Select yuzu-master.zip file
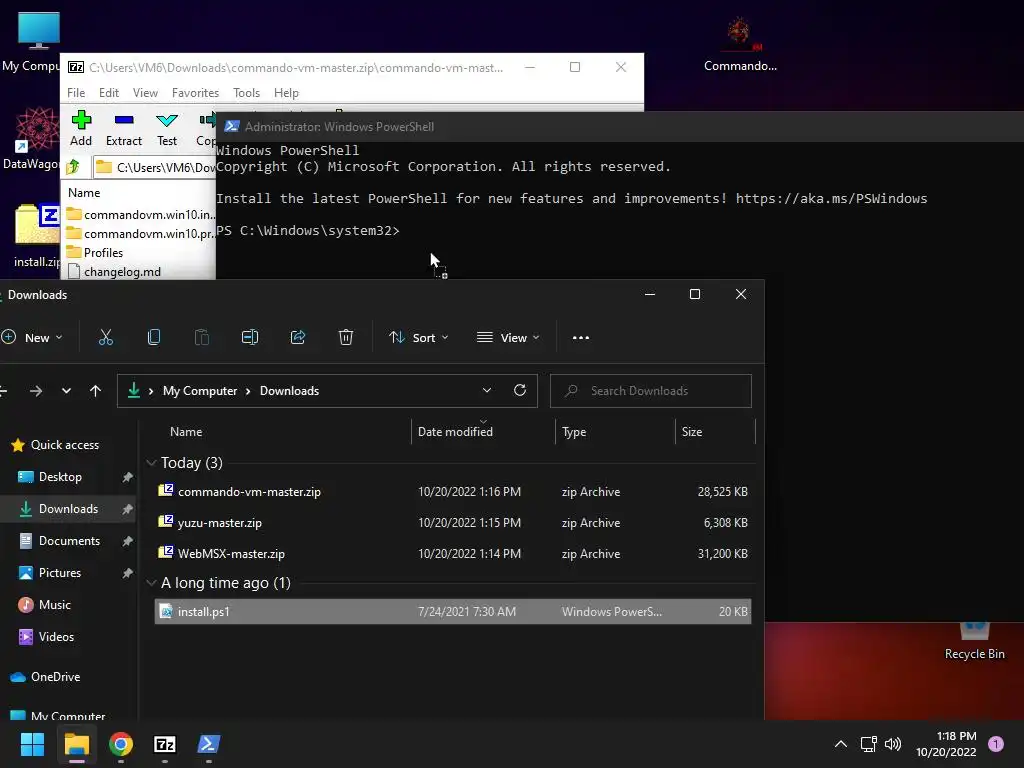1024x768 pixels. coord(453,522)
